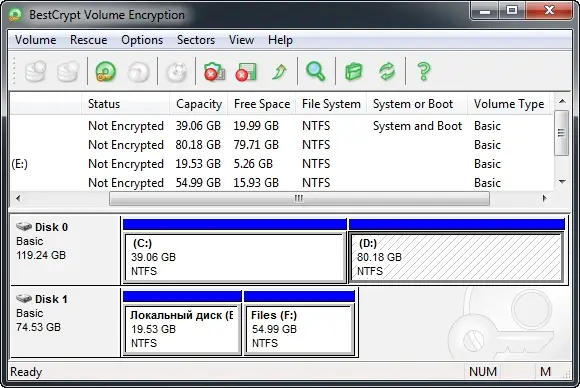Click the horizontal scrollbar right arrow

544,198
